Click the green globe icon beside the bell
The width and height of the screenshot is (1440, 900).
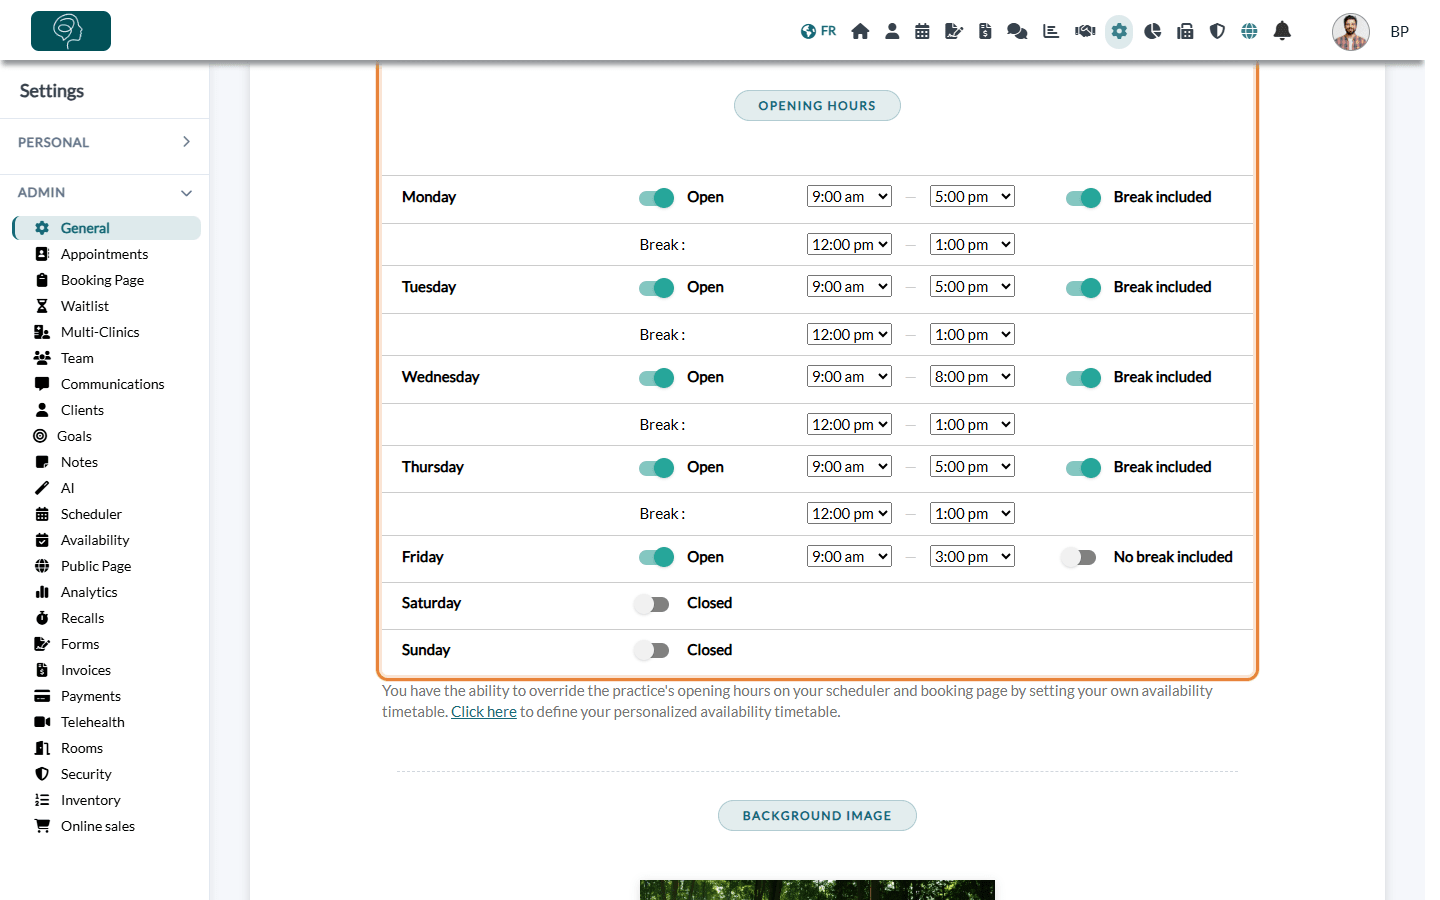[1249, 31]
